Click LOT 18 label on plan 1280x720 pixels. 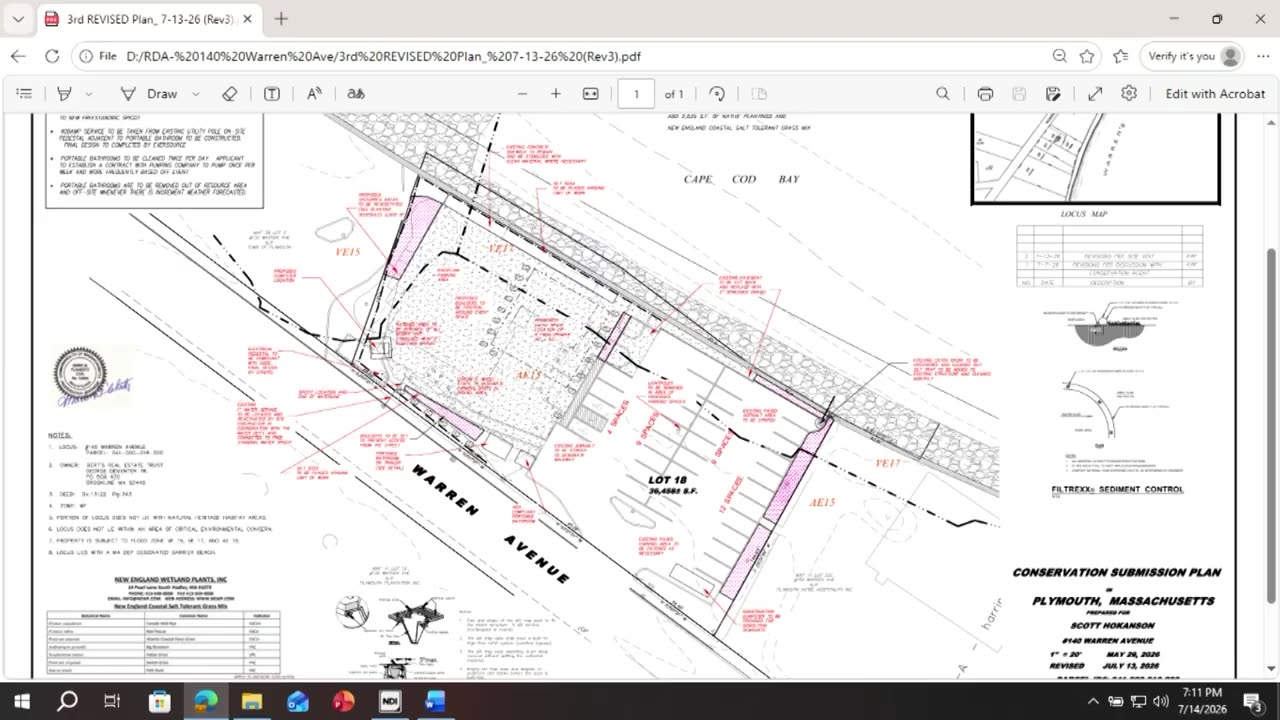[x=667, y=480]
